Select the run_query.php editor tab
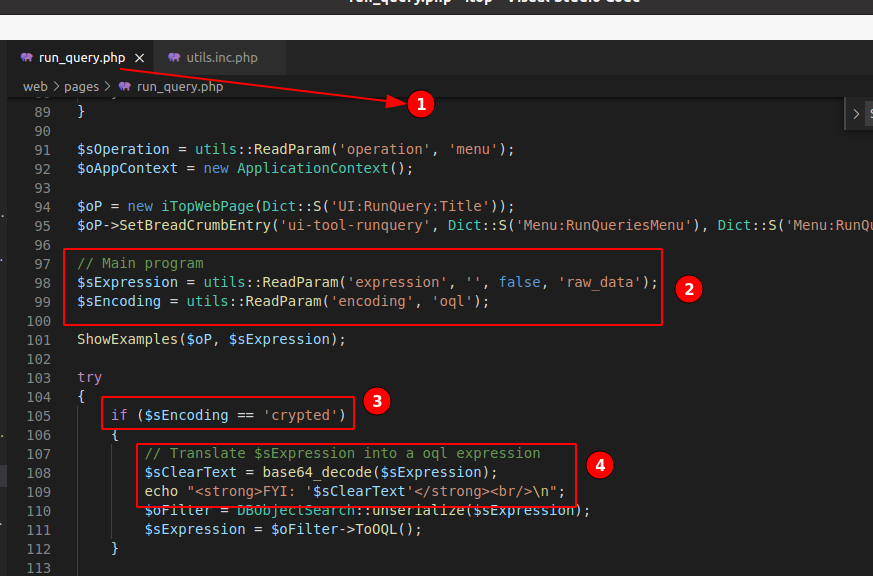Image resolution: width=873 pixels, height=576 pixels. click(80, 57)
